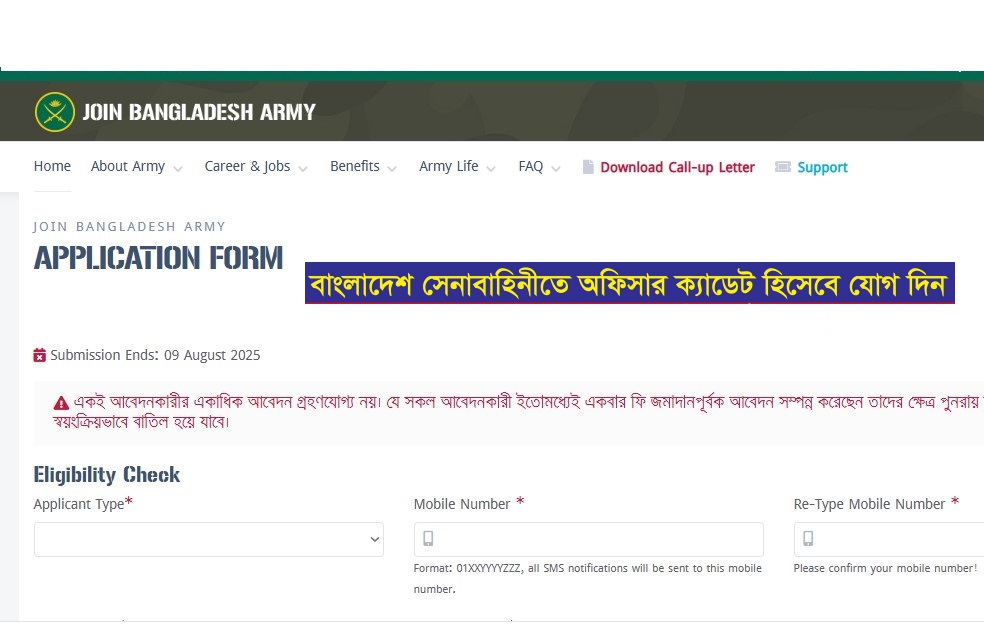Viewport: 984px width, 632px height.
Task: Click the Download Call-up Letter link
Action: [x=678, y=168]
